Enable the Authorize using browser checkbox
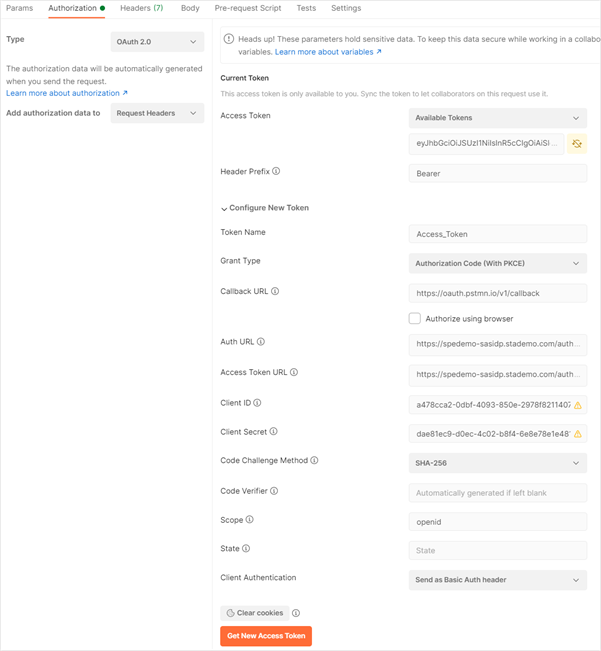Screen dimensions: 601x651 pos(414,319)
